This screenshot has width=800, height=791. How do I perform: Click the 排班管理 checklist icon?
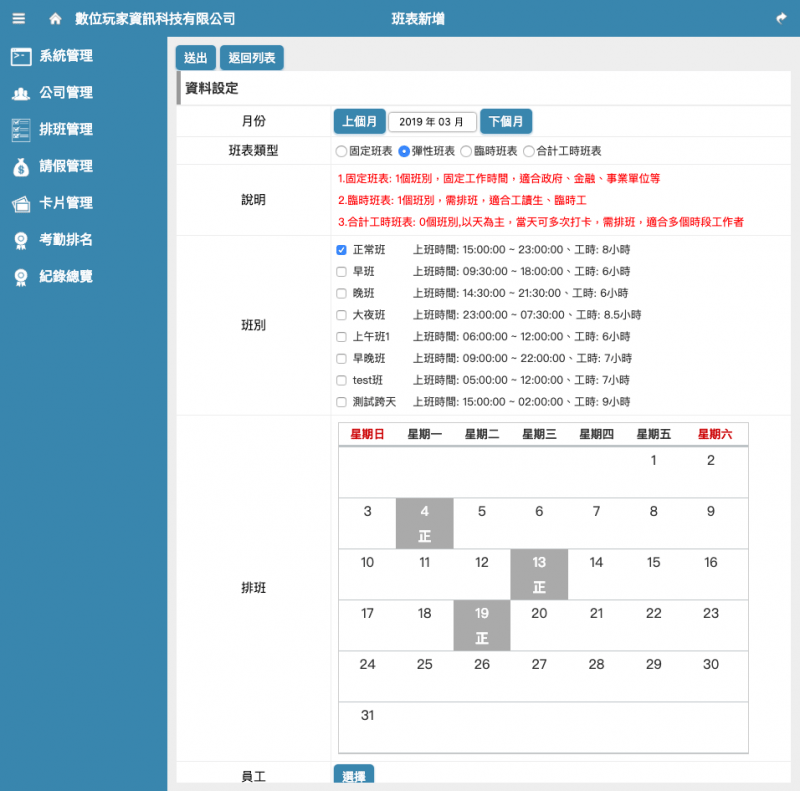click(x=21, y=130)
